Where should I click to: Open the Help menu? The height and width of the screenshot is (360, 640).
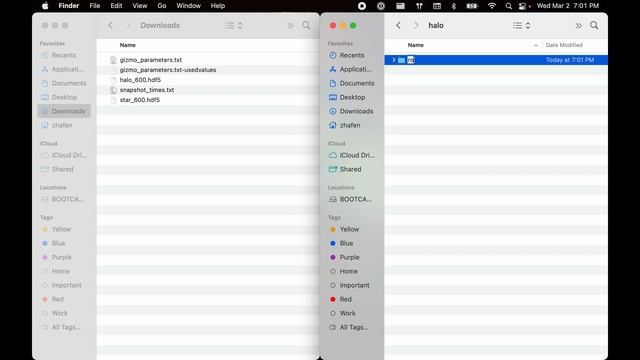pyautogui.click(x=218, y=6)
